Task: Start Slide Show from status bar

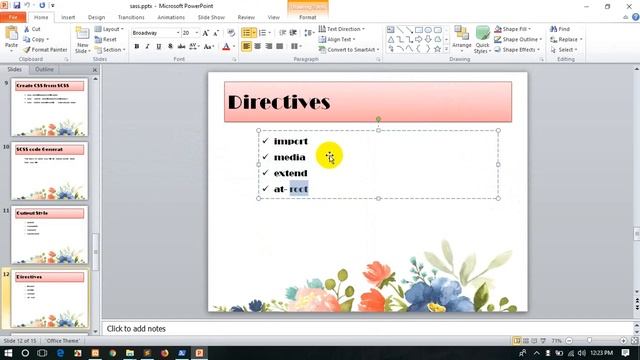Action: point(543,340)
